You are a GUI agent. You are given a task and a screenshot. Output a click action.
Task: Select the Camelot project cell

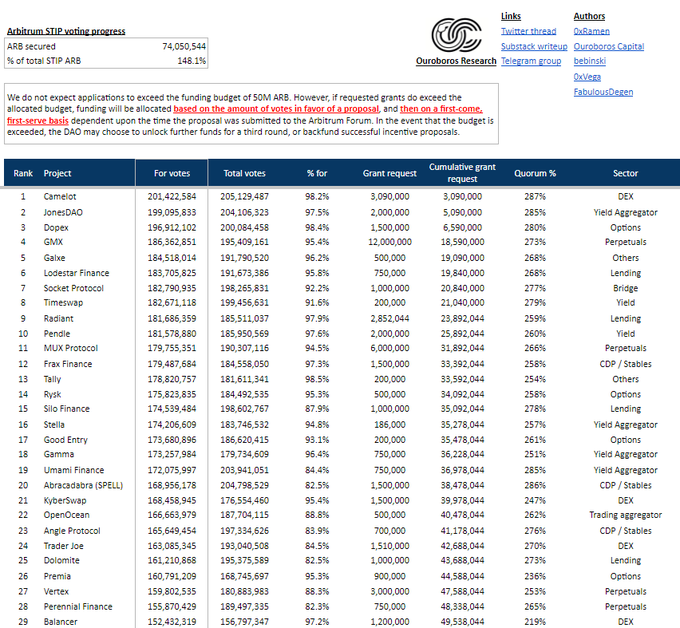click(60, 196)
